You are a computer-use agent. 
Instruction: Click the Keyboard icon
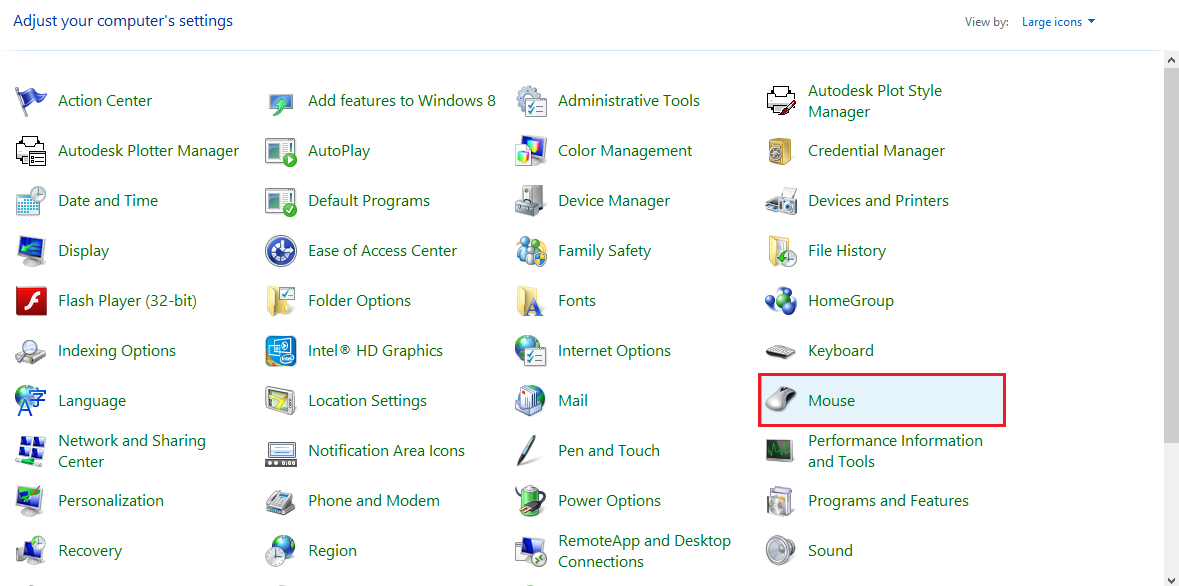780,351
